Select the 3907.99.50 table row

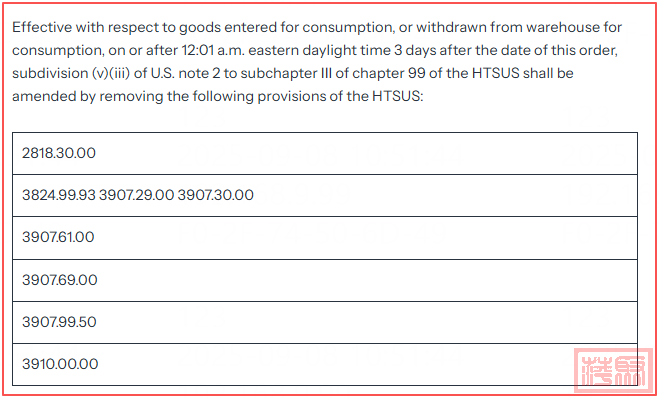(325, 322)
